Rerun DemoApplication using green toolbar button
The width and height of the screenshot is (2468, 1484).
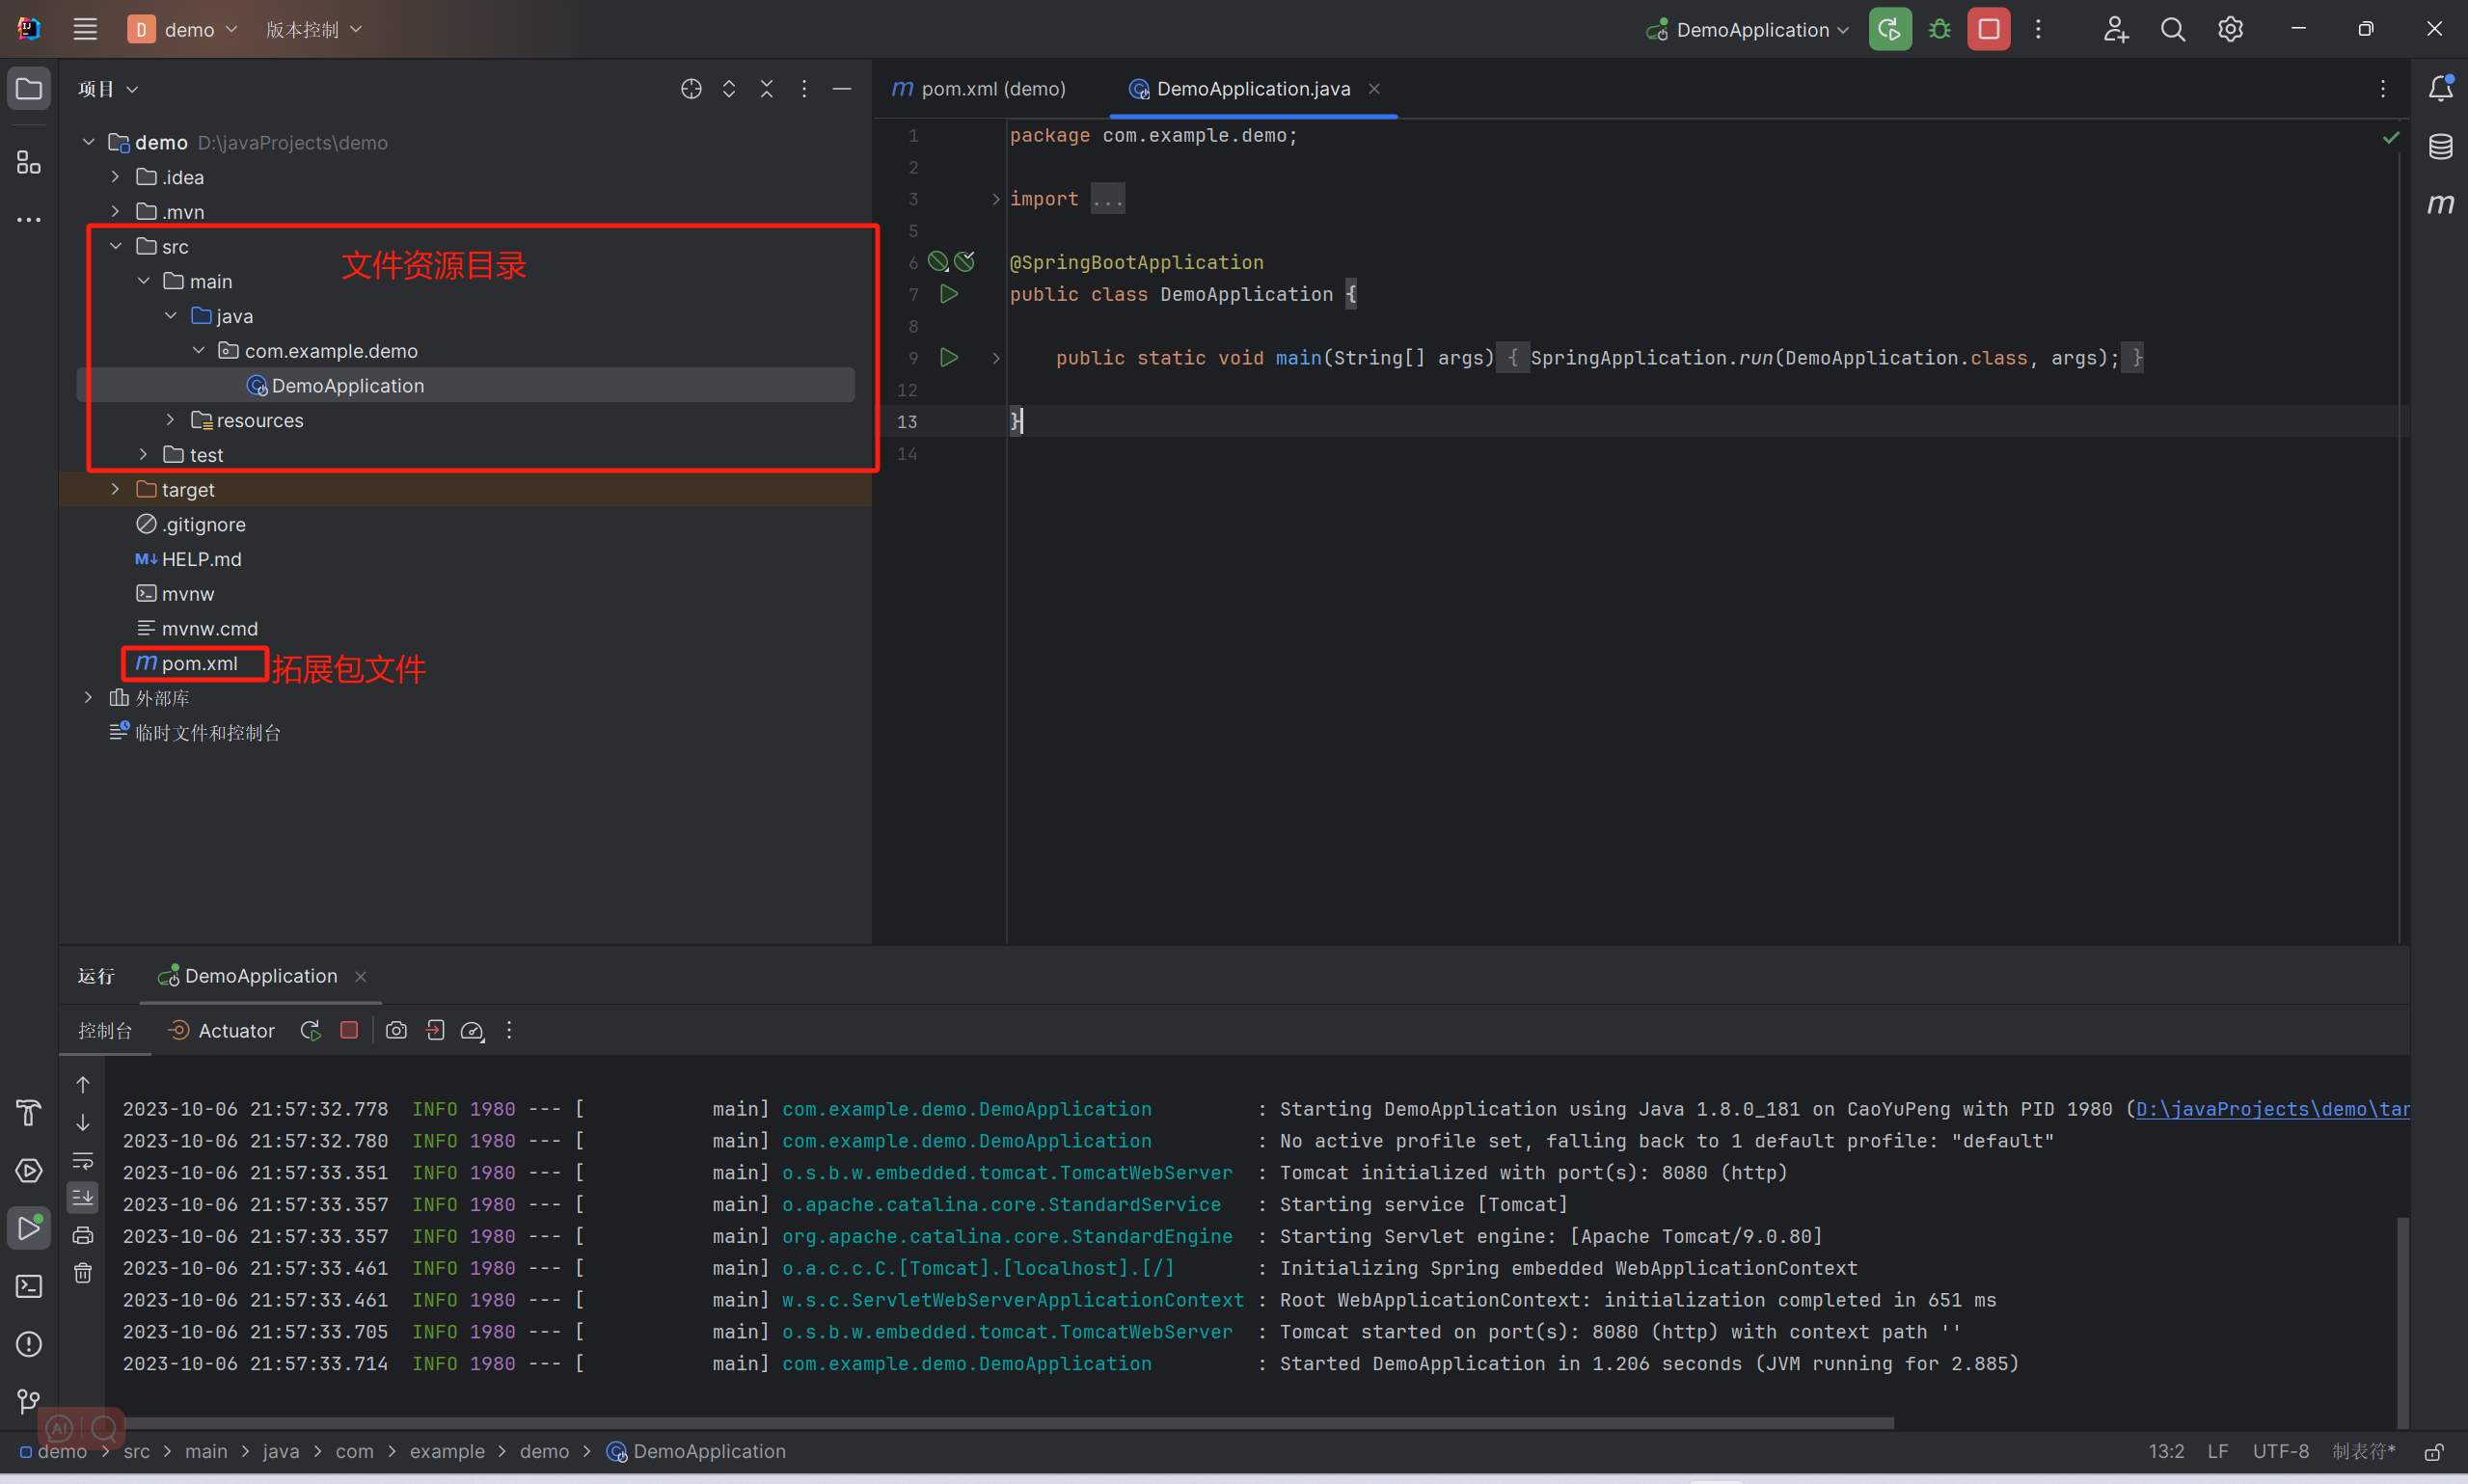click(x=1889, y=30)
